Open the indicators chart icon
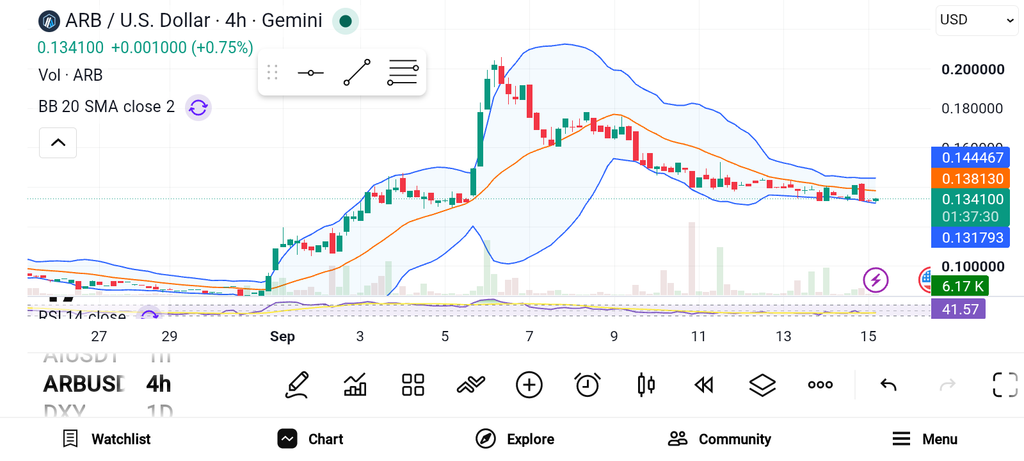 pyautogui.click(x=355, y=385)
